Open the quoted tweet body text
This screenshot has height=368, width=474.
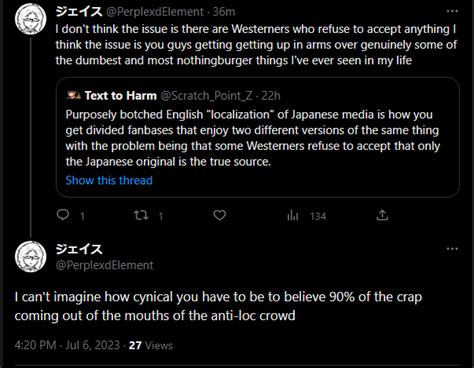pos(253,138)
